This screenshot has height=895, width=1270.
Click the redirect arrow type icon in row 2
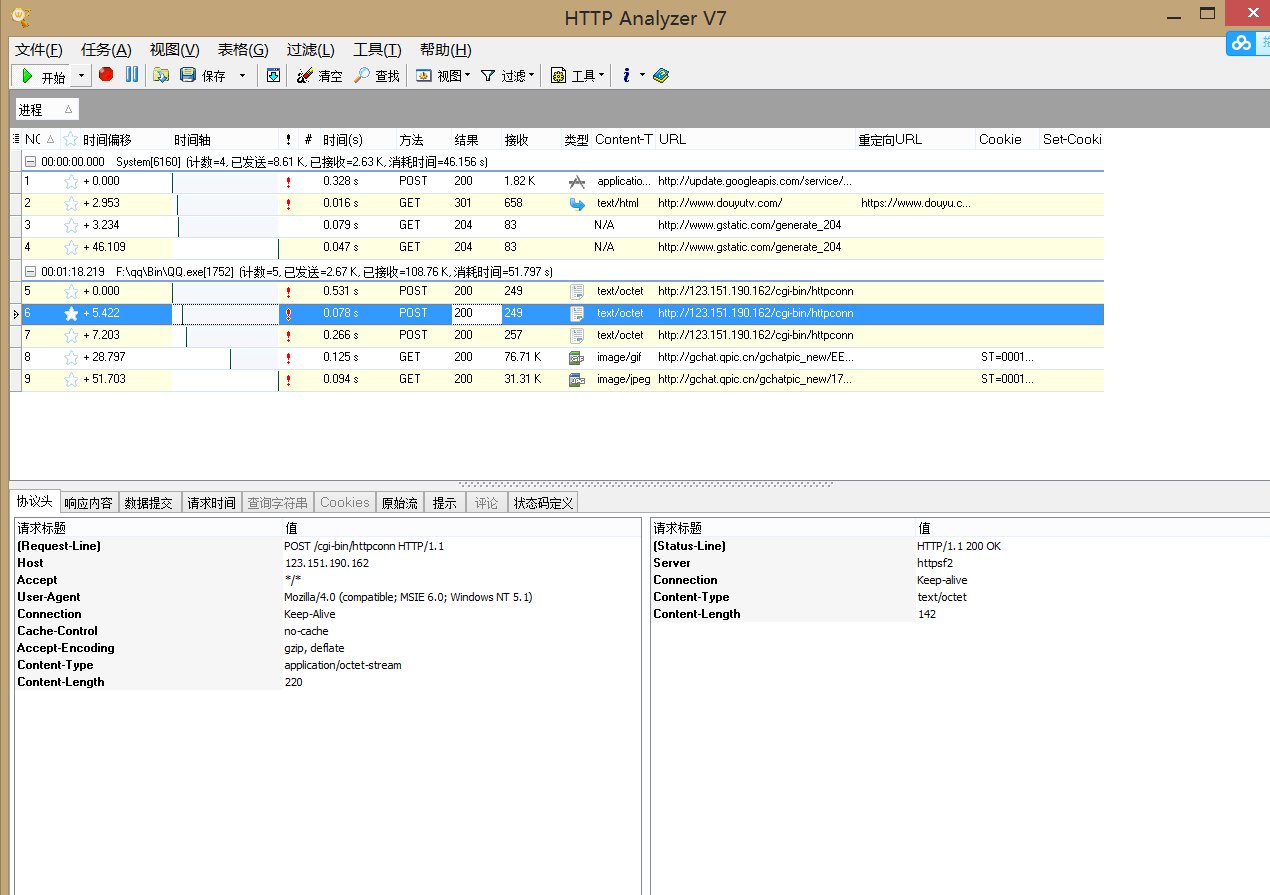coord(577,204)
